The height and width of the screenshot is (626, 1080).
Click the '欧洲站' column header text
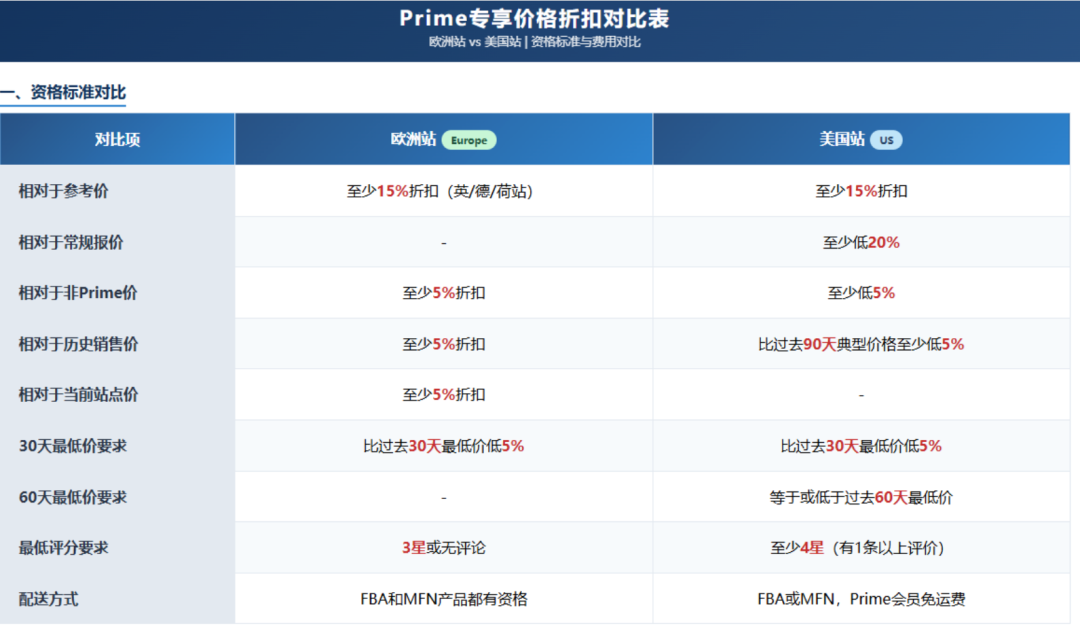[x=413, y=139]
